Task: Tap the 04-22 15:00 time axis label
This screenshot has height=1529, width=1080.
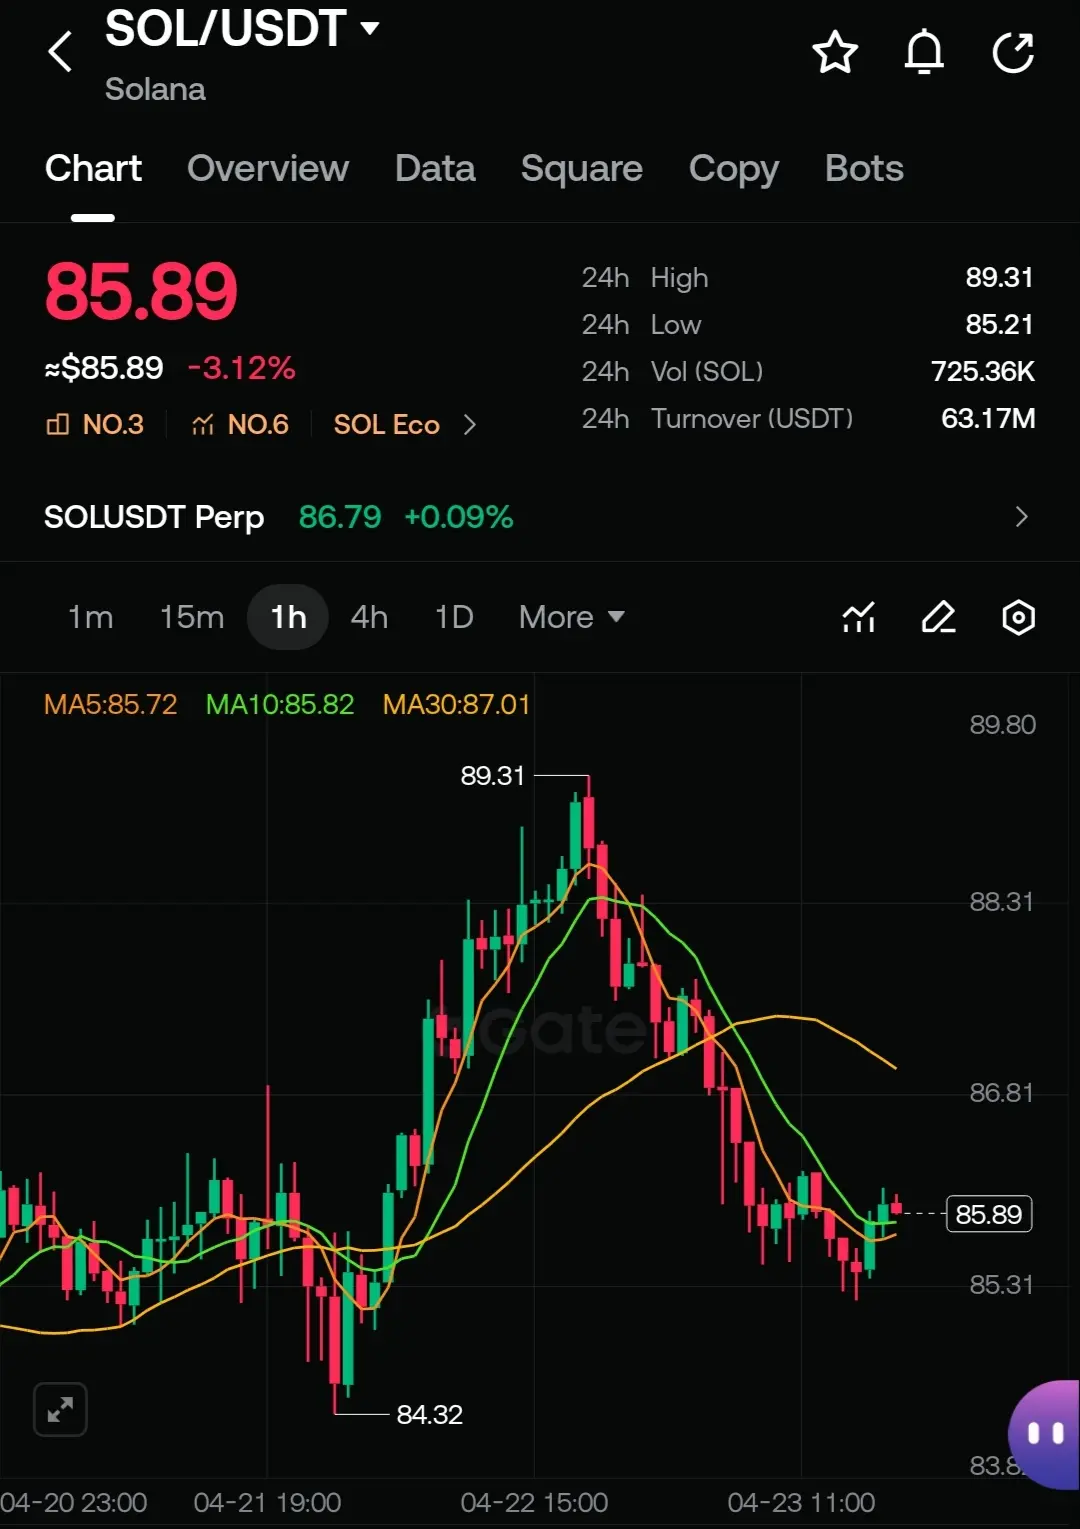Action: (534, 1502)
